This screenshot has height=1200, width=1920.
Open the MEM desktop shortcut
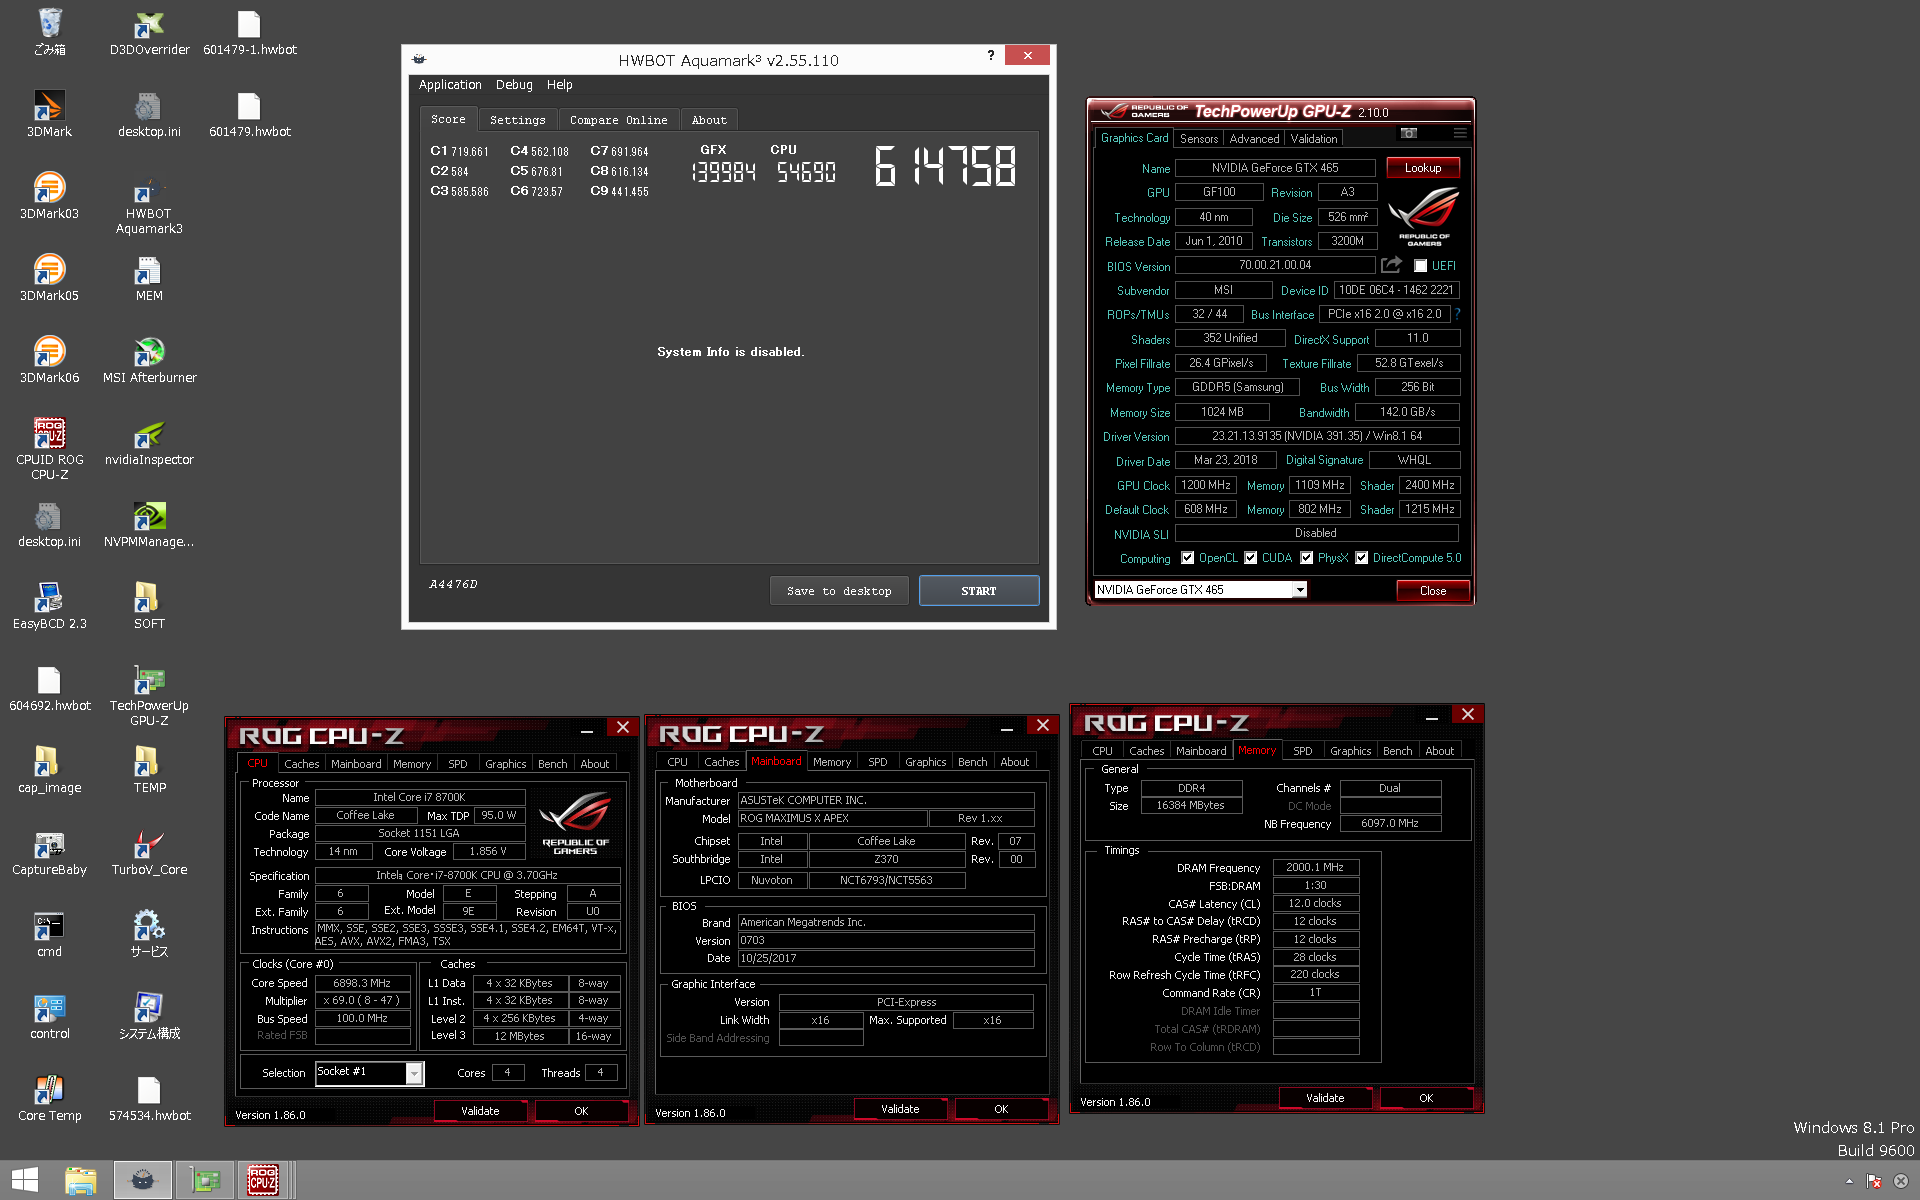point(149,278)
